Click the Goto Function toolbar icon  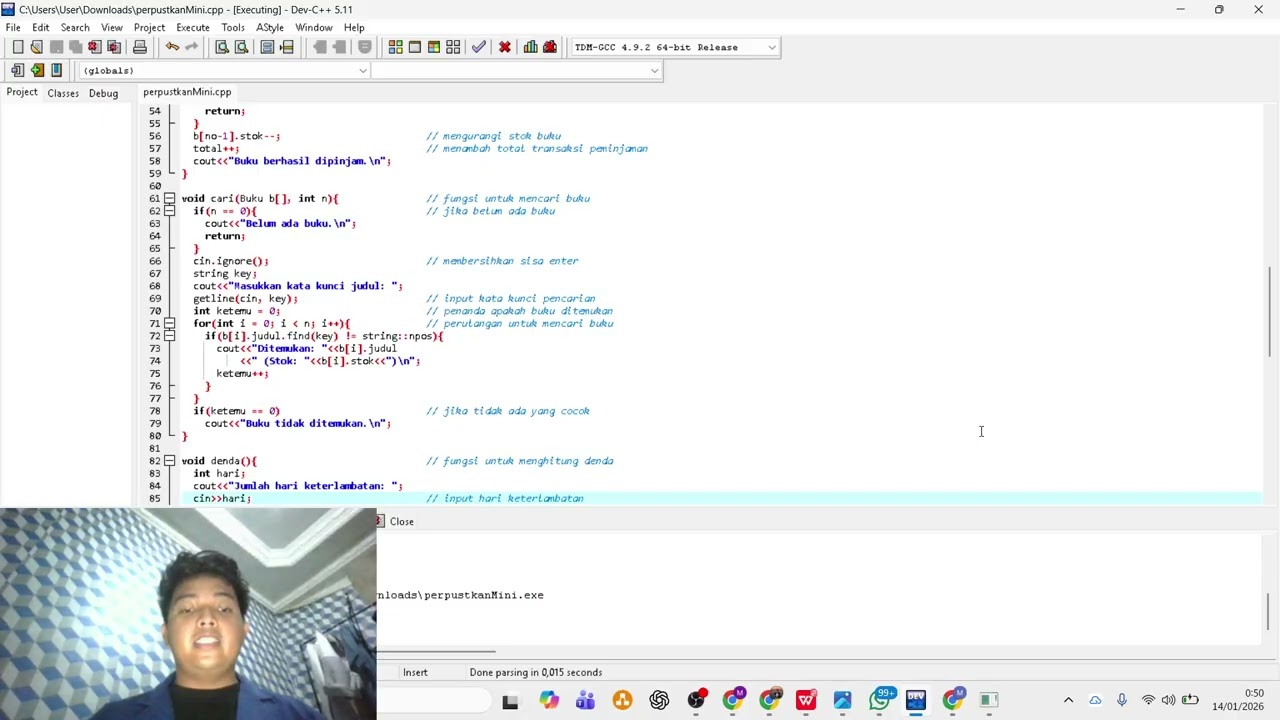coord(268,47)
